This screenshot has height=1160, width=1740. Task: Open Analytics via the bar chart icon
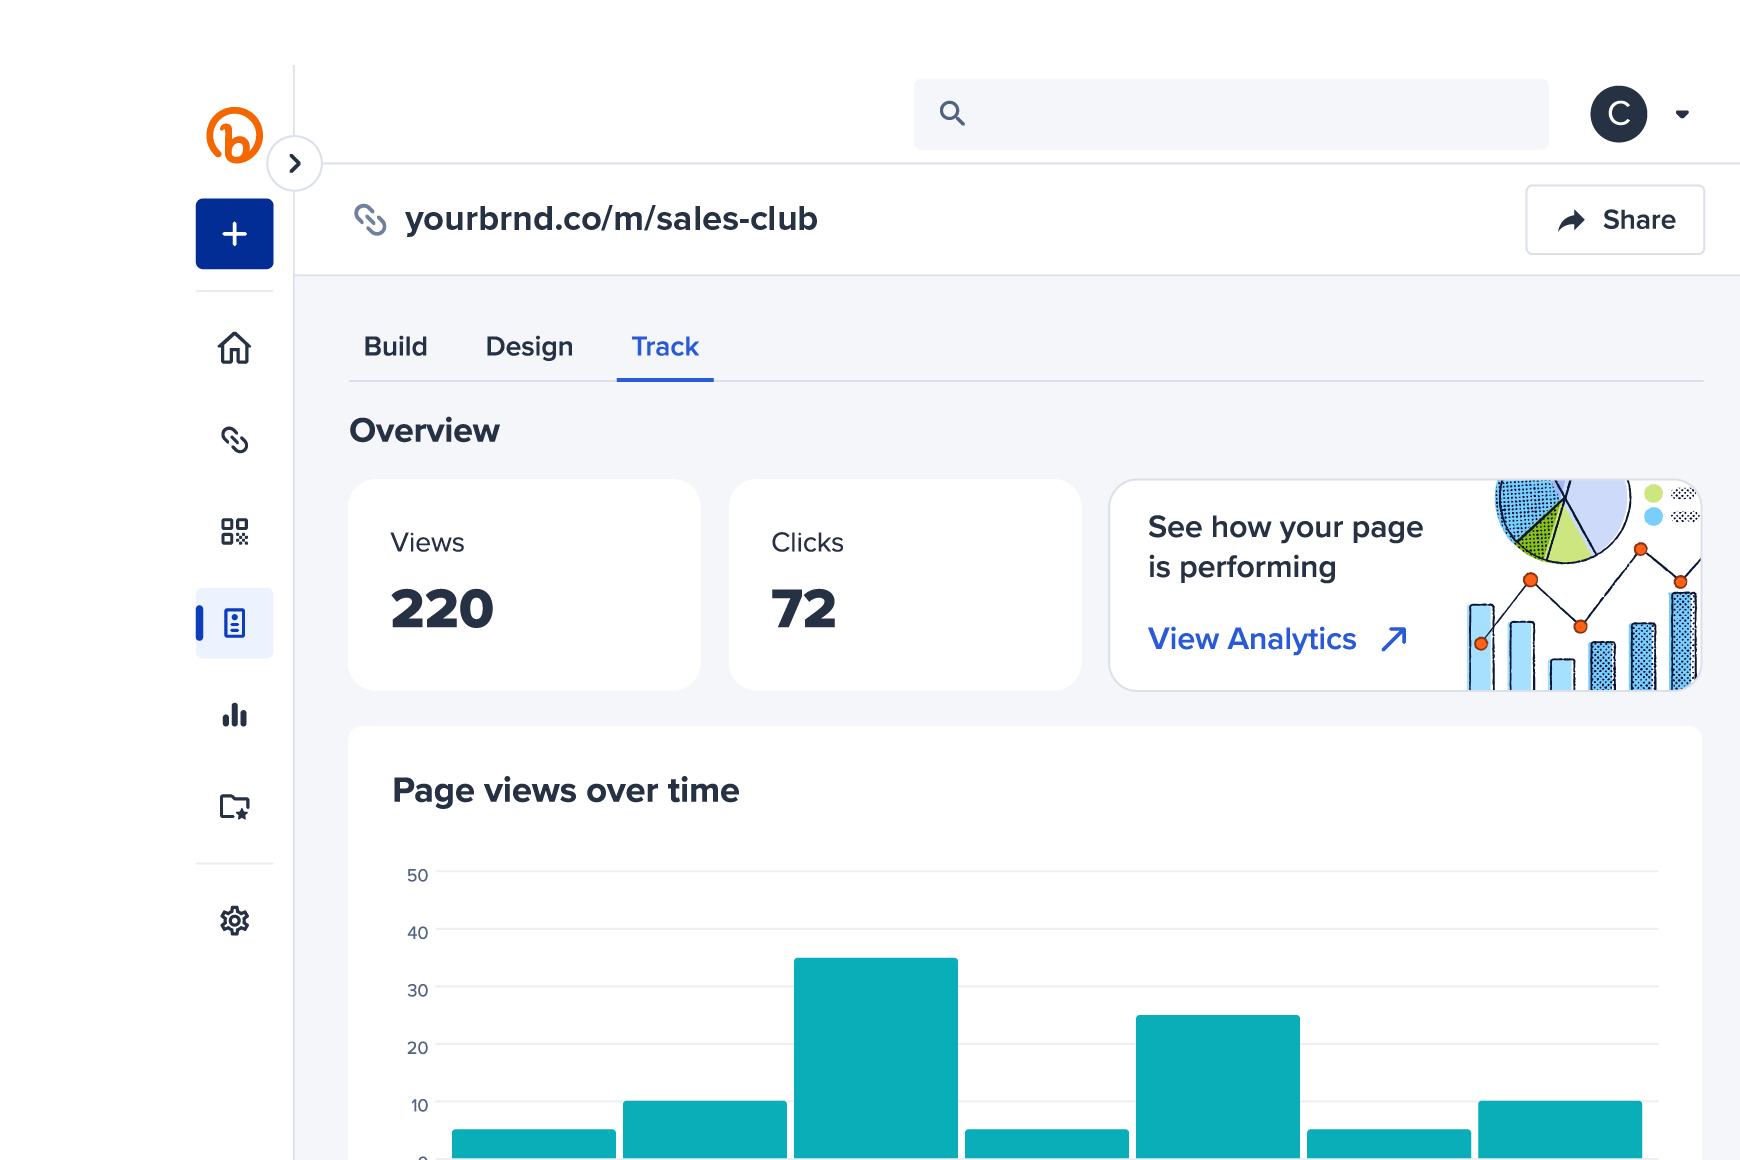pos(234,715)
